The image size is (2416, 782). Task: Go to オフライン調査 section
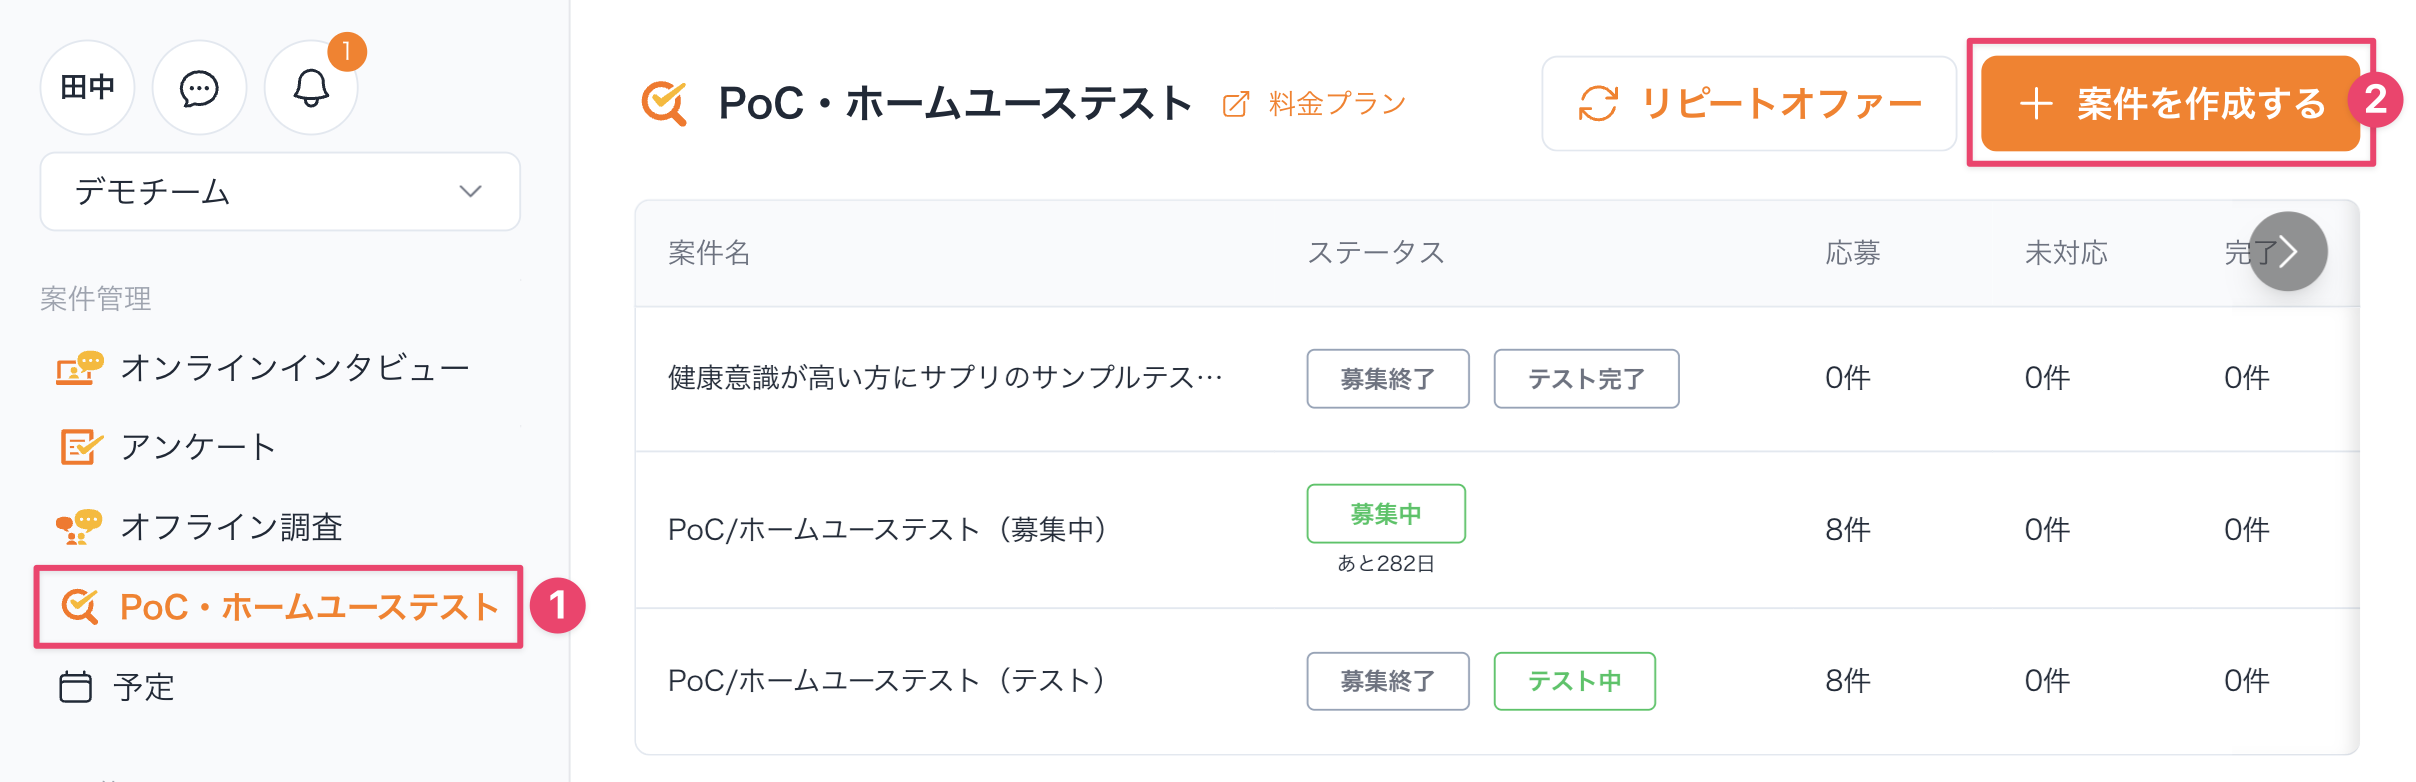(231, 527)
